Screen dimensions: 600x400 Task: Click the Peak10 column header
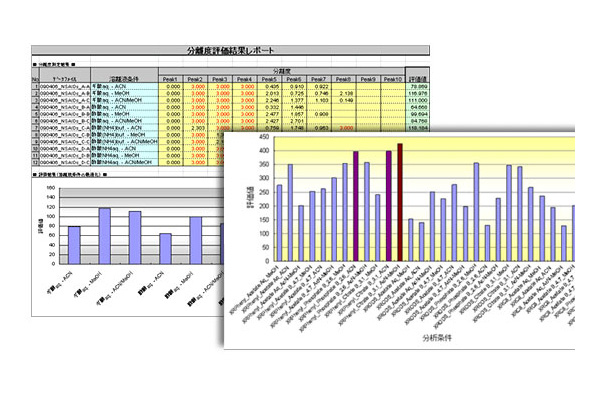click(393, 79)
